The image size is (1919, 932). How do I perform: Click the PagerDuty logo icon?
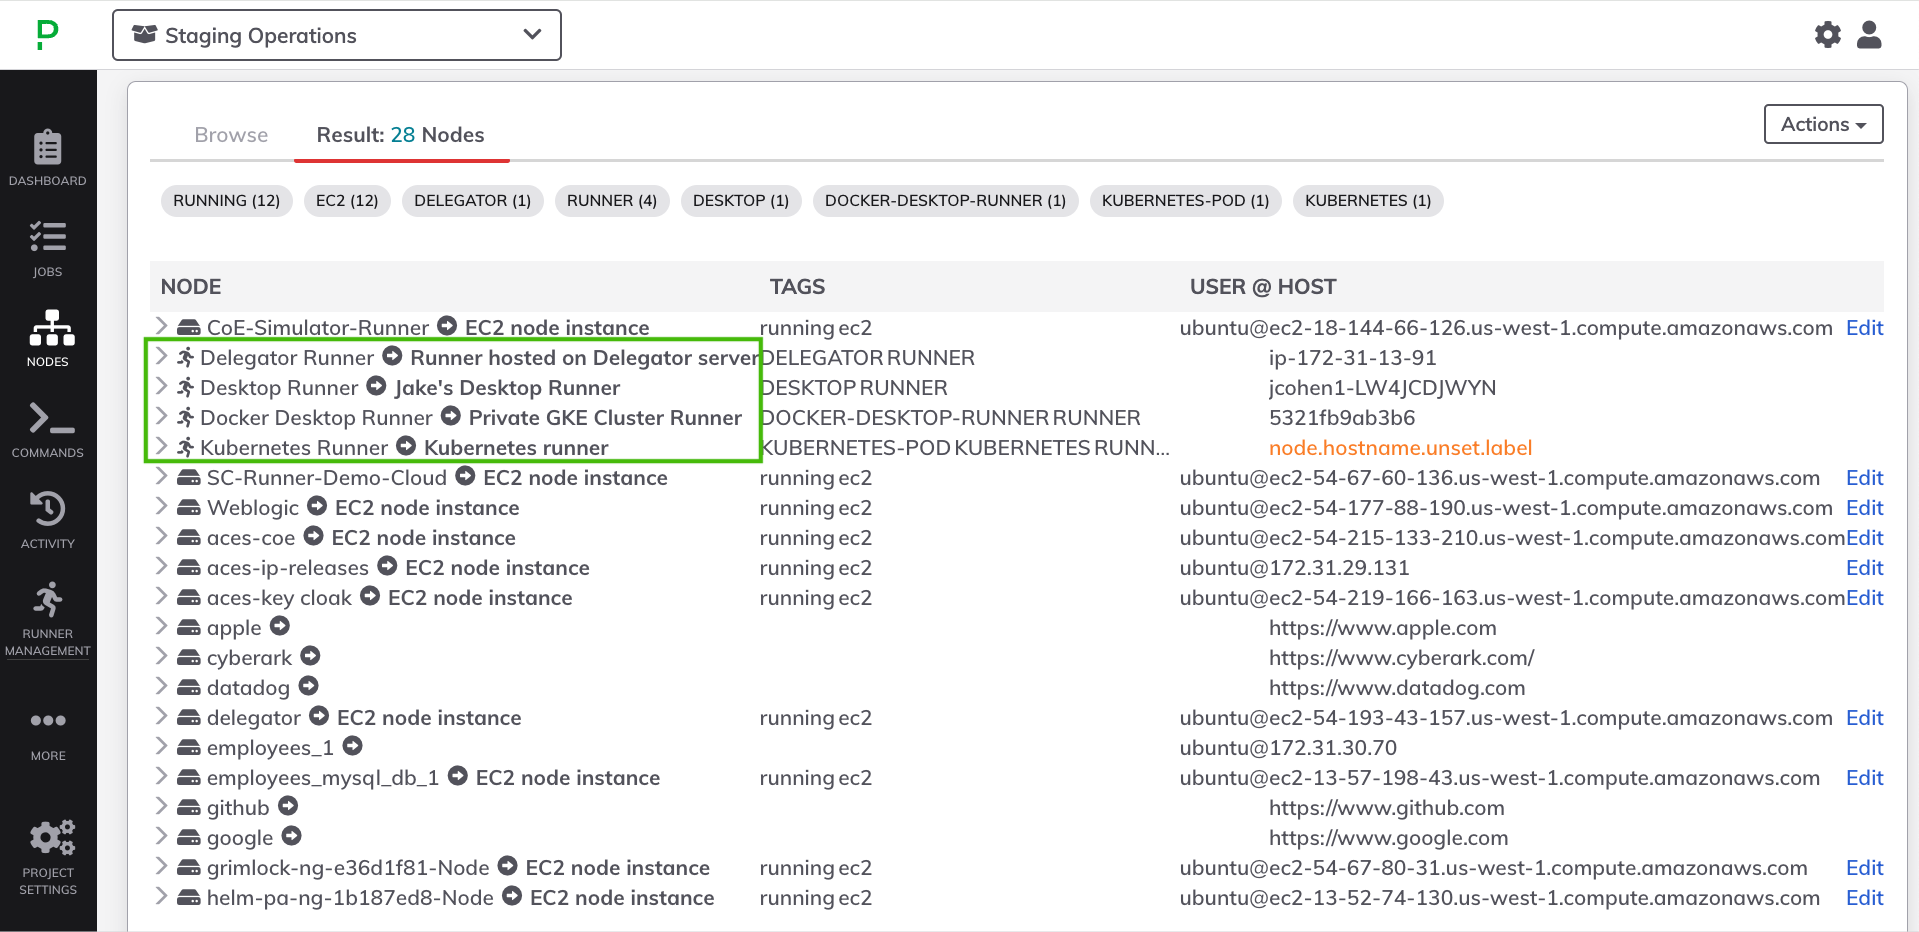(x=47, y=35)
